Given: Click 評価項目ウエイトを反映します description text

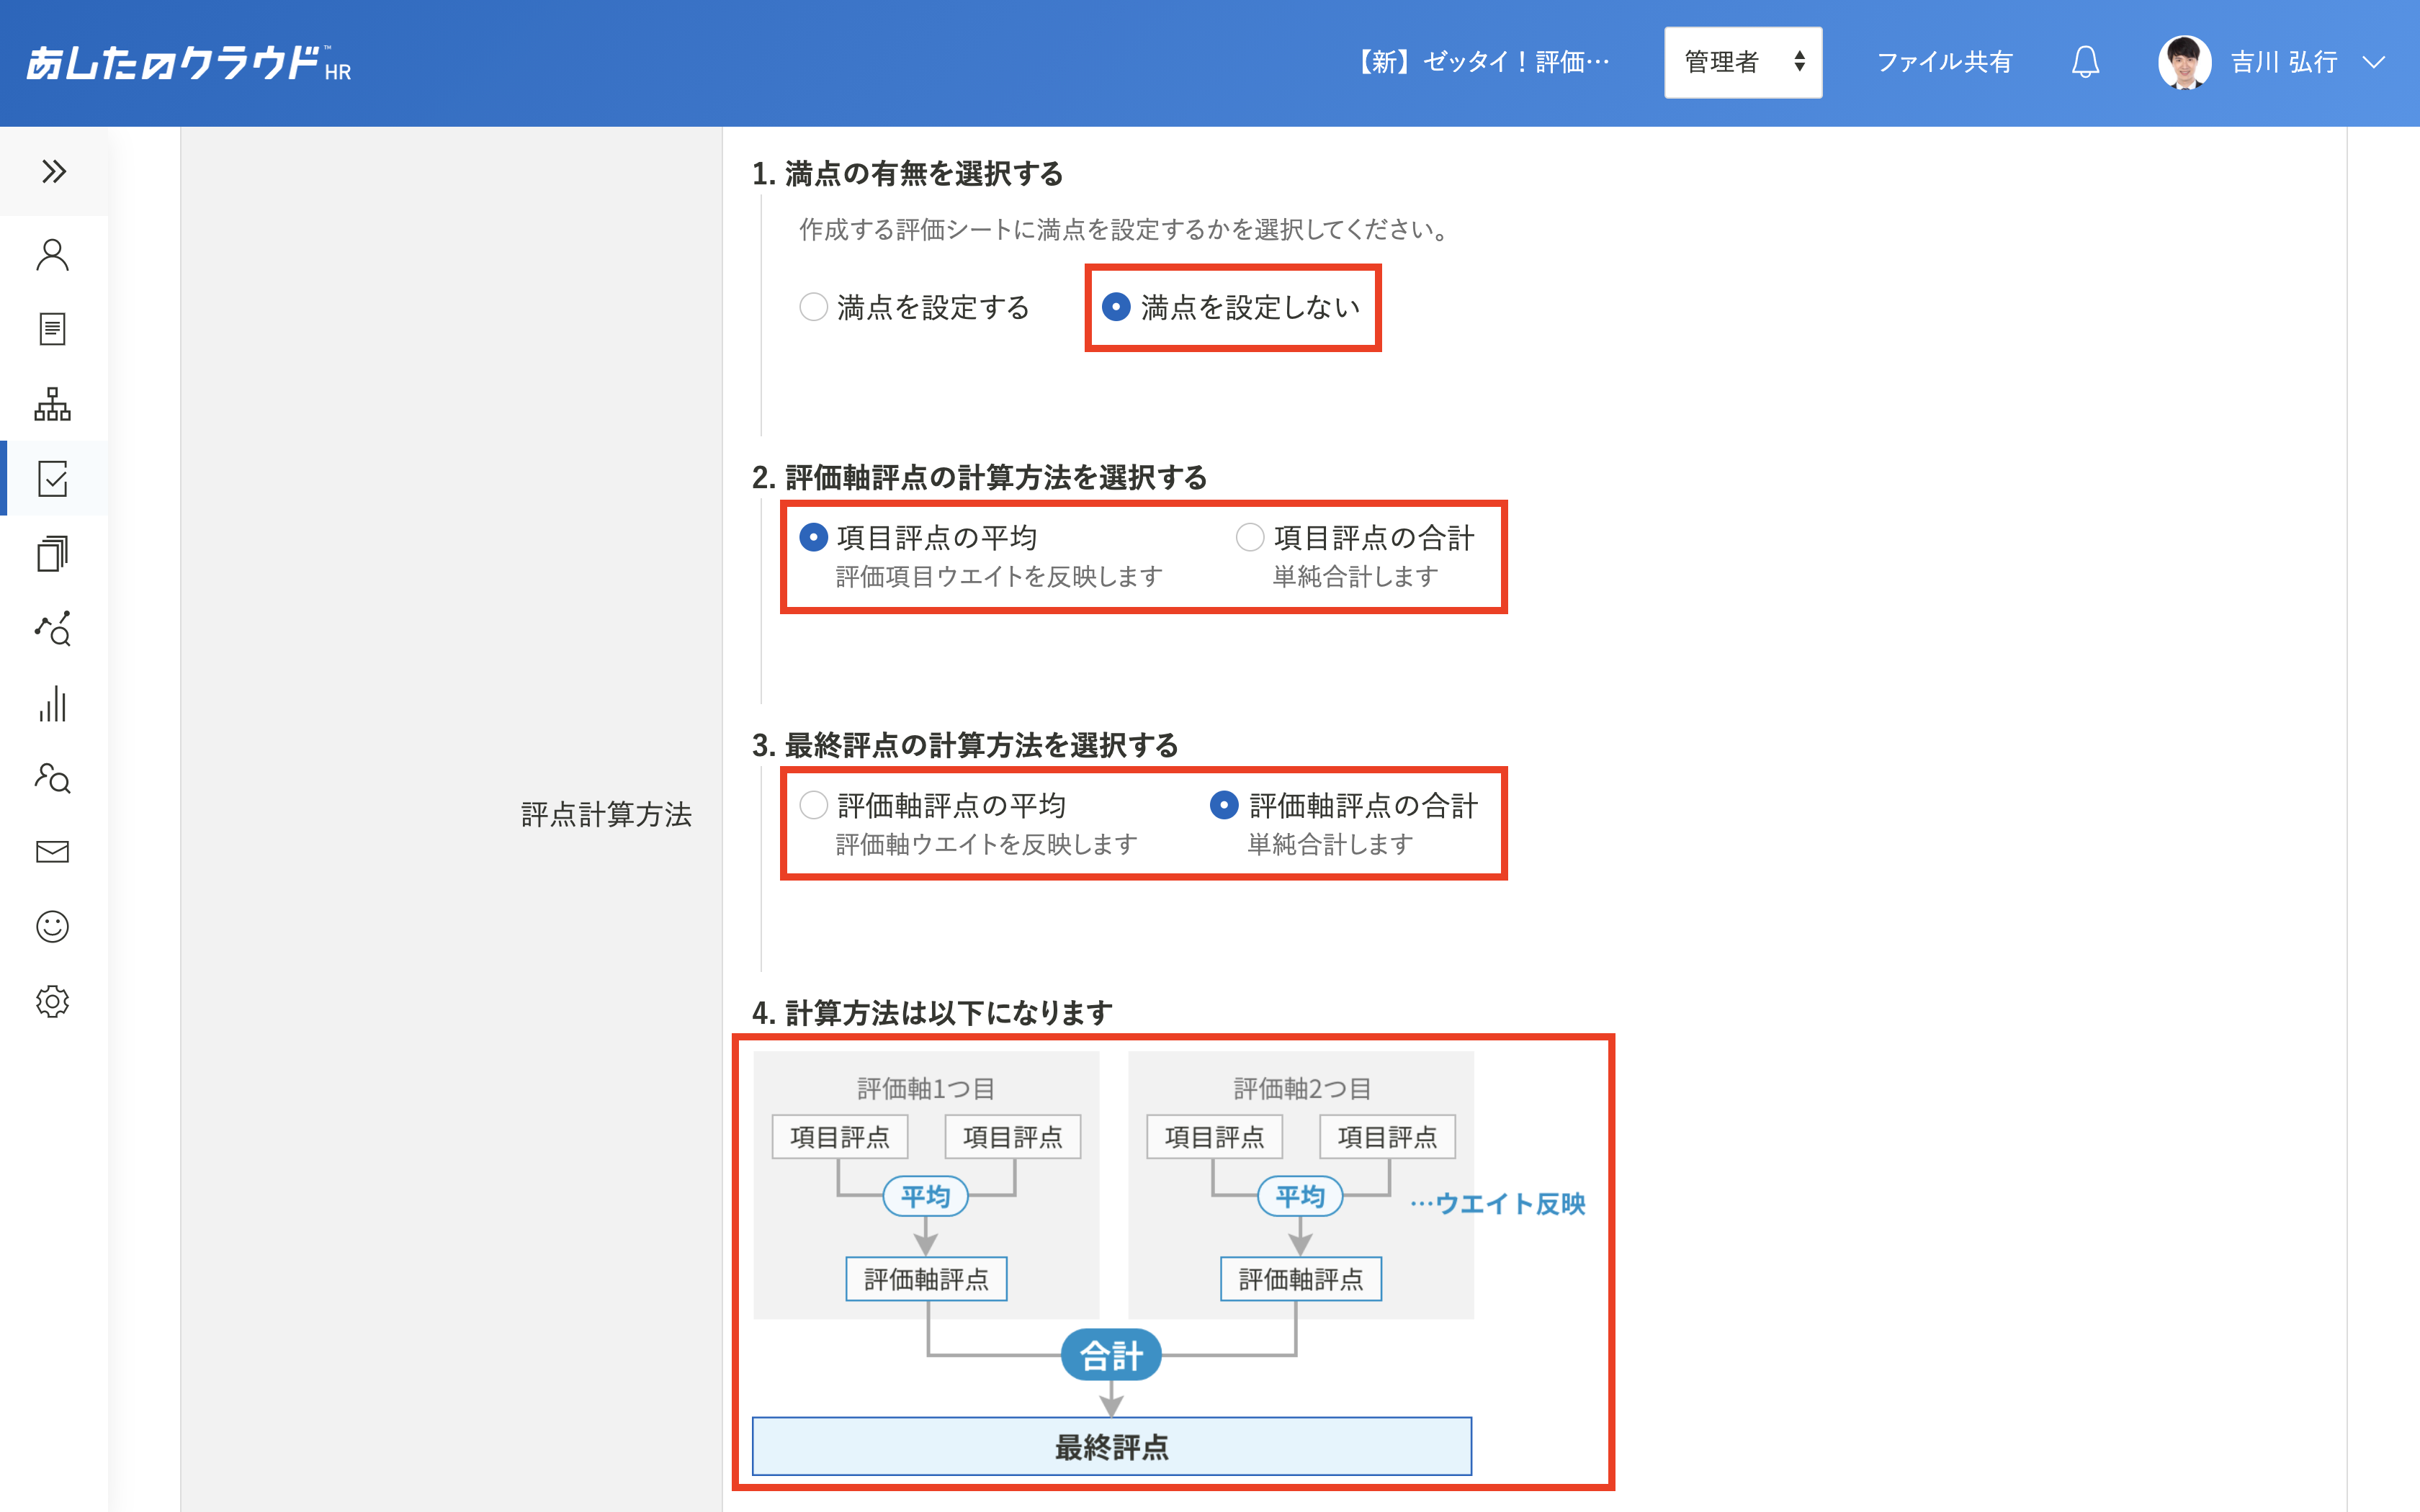Looking at the screenshot, I should [999, 577].
